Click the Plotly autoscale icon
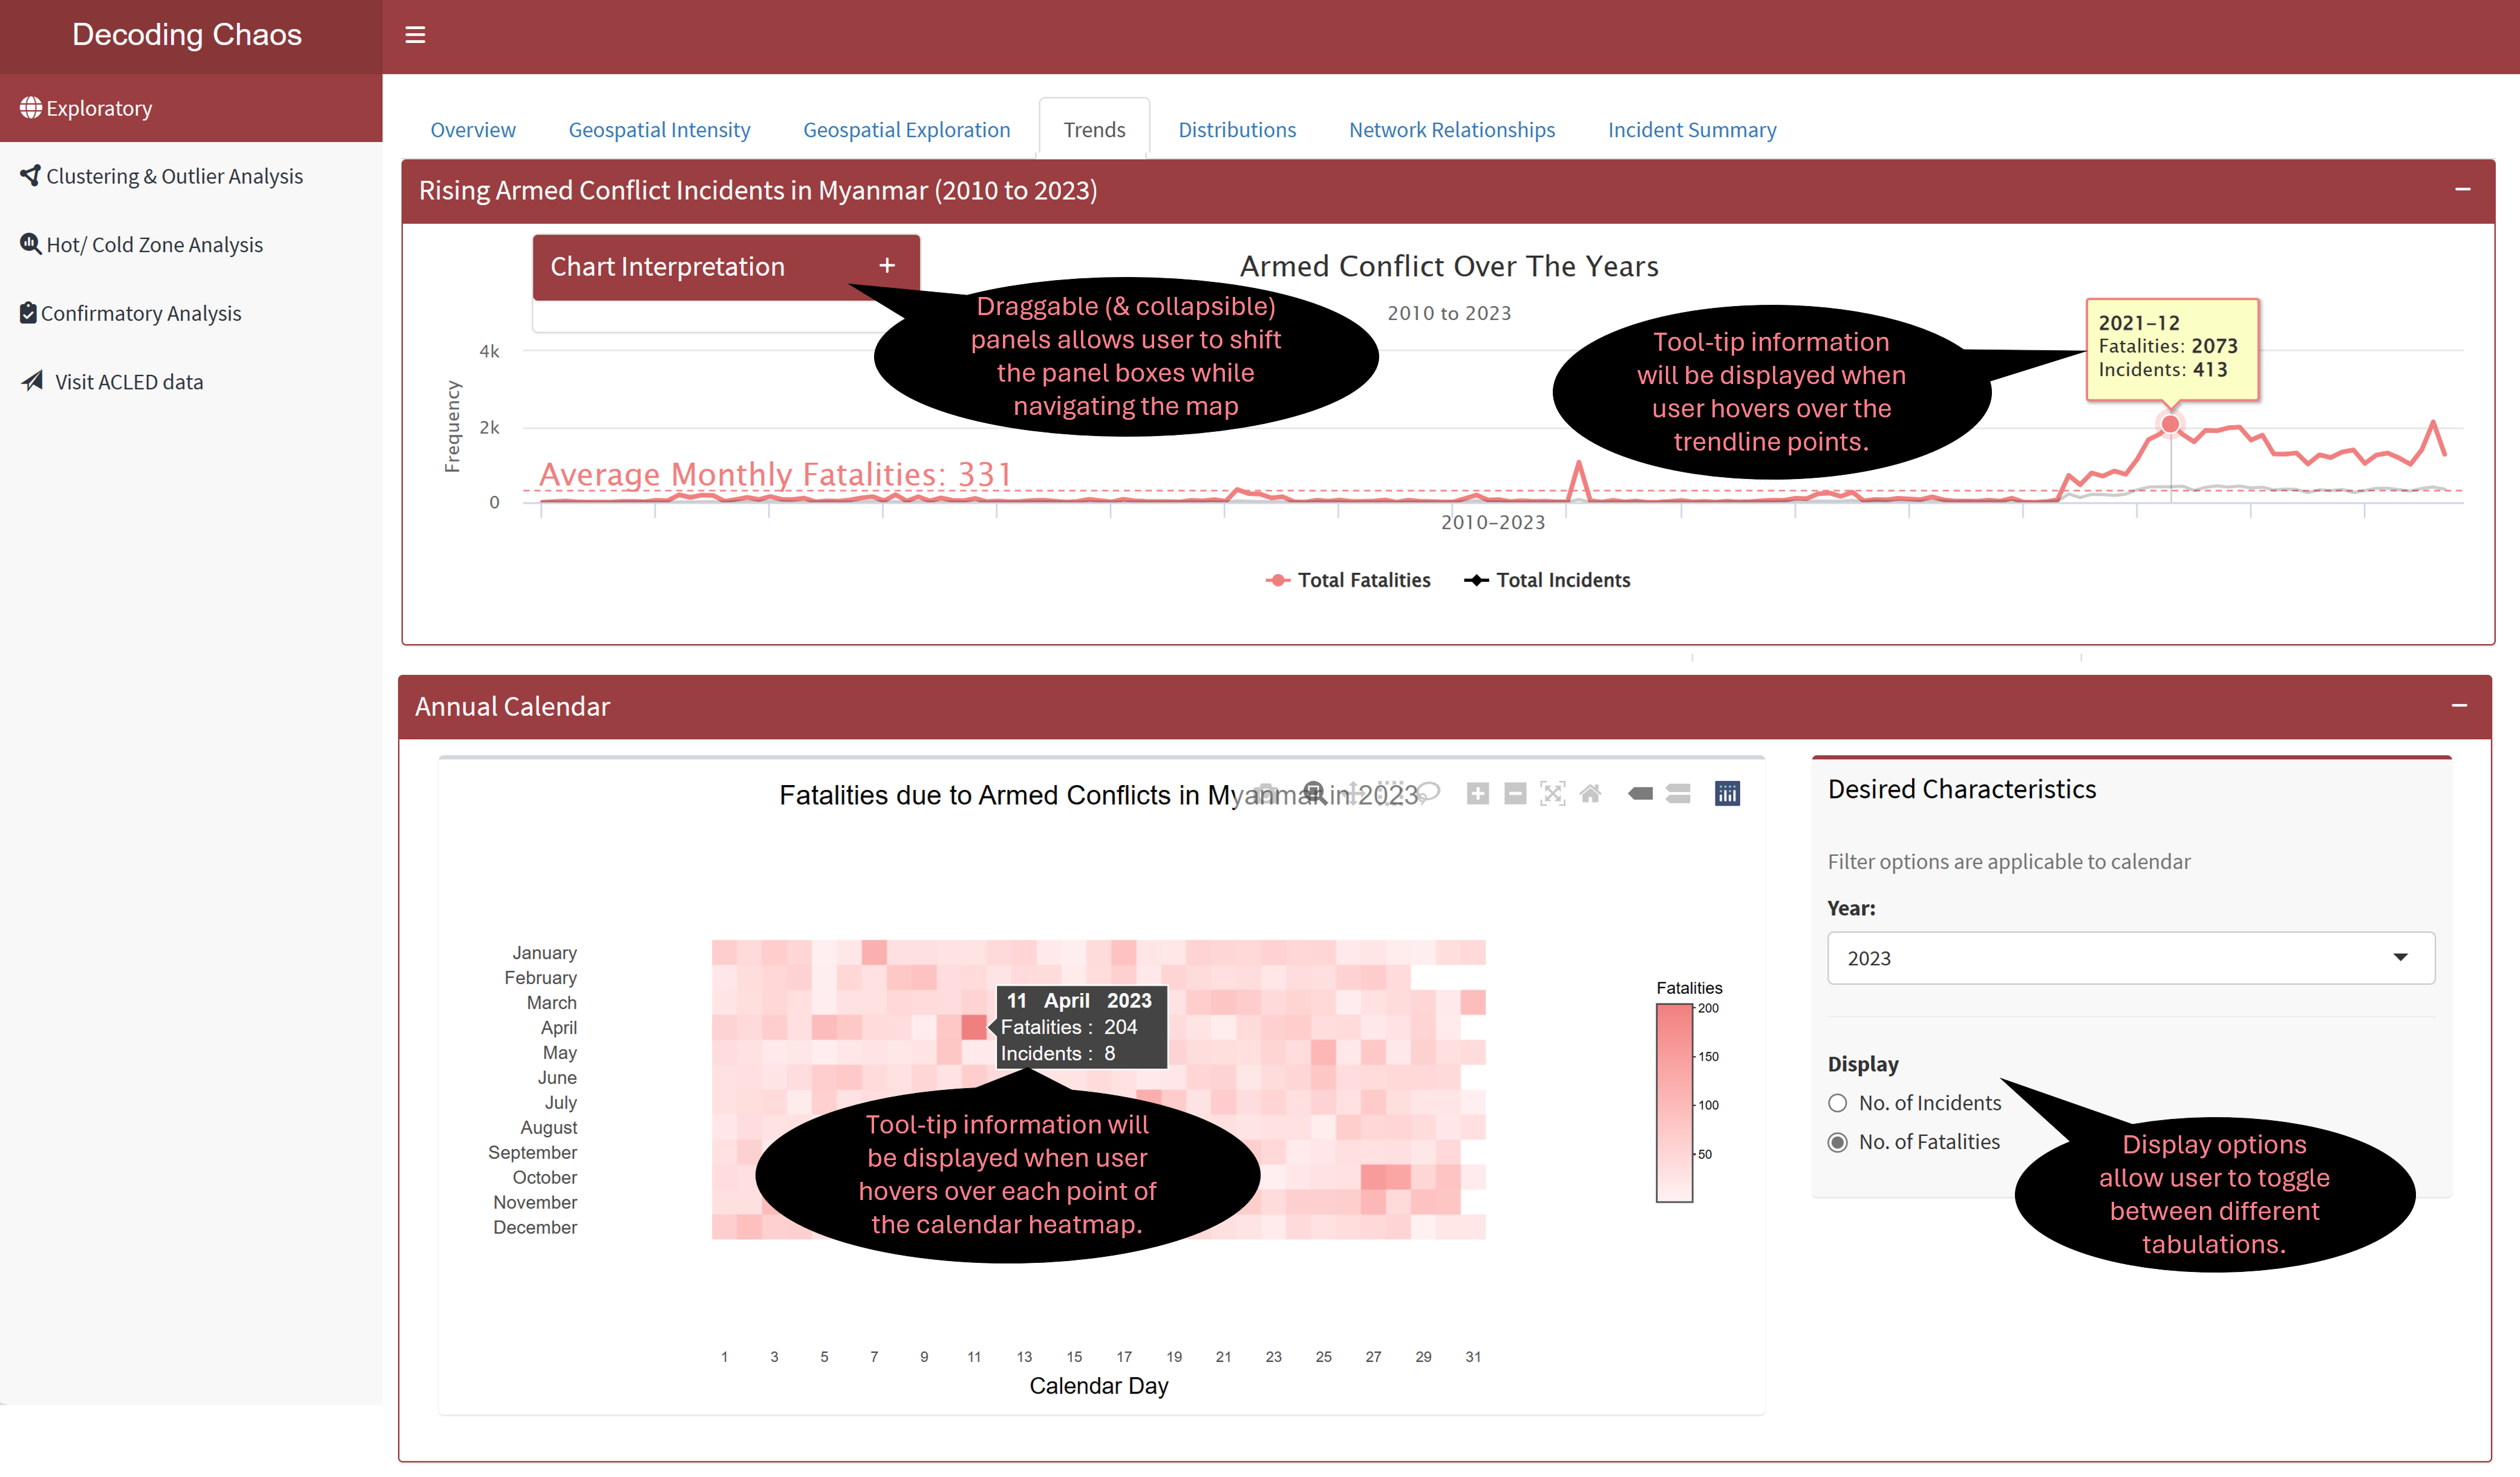2520x1477 pixels. coord(1552,794)
